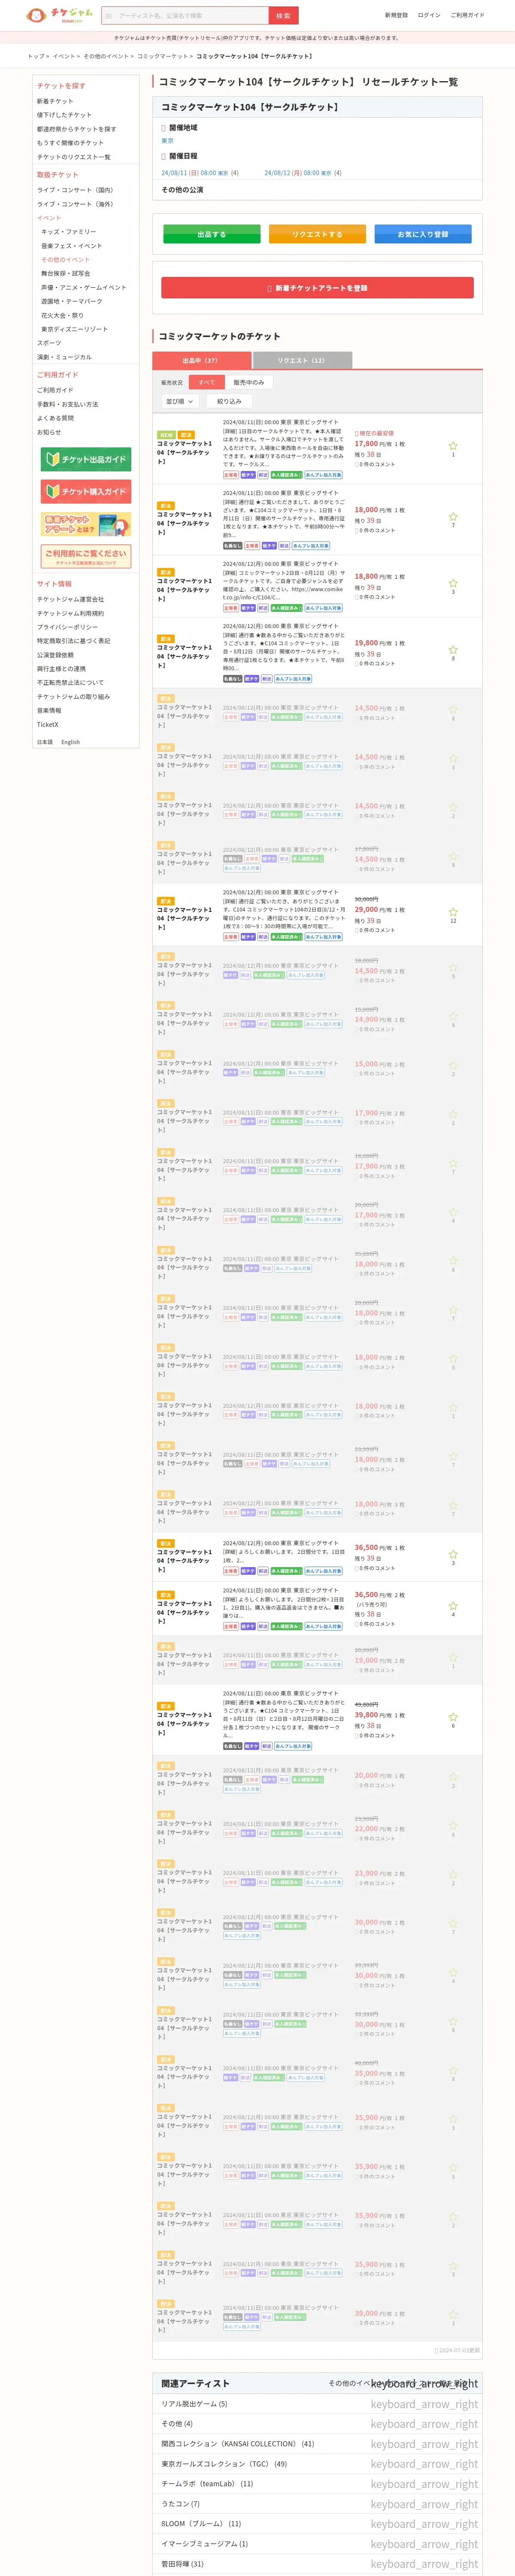Open the 新着チケットアラートとは banner
This screenshot has width=515, height=2576.
point(86,524)
